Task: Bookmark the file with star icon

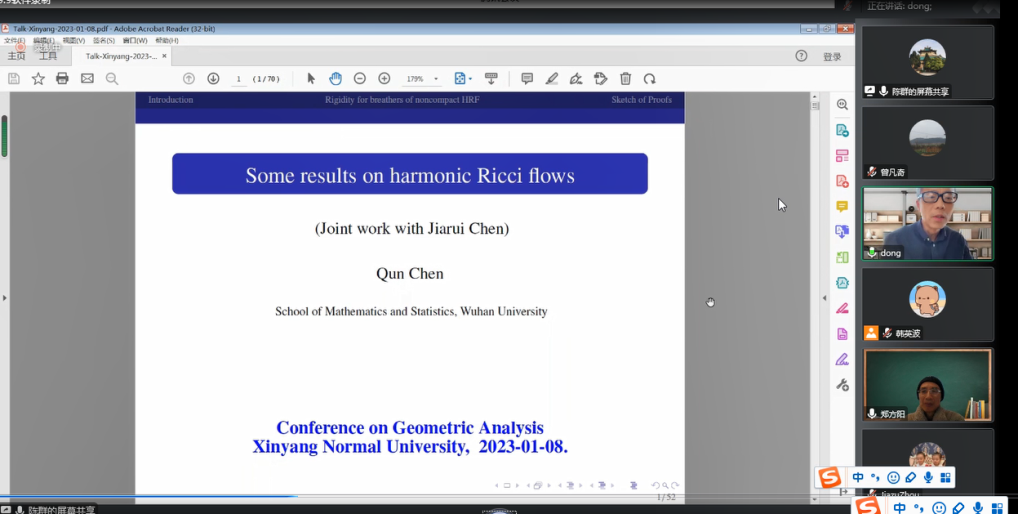Action: pyautogui.click(x=38, y=79)
